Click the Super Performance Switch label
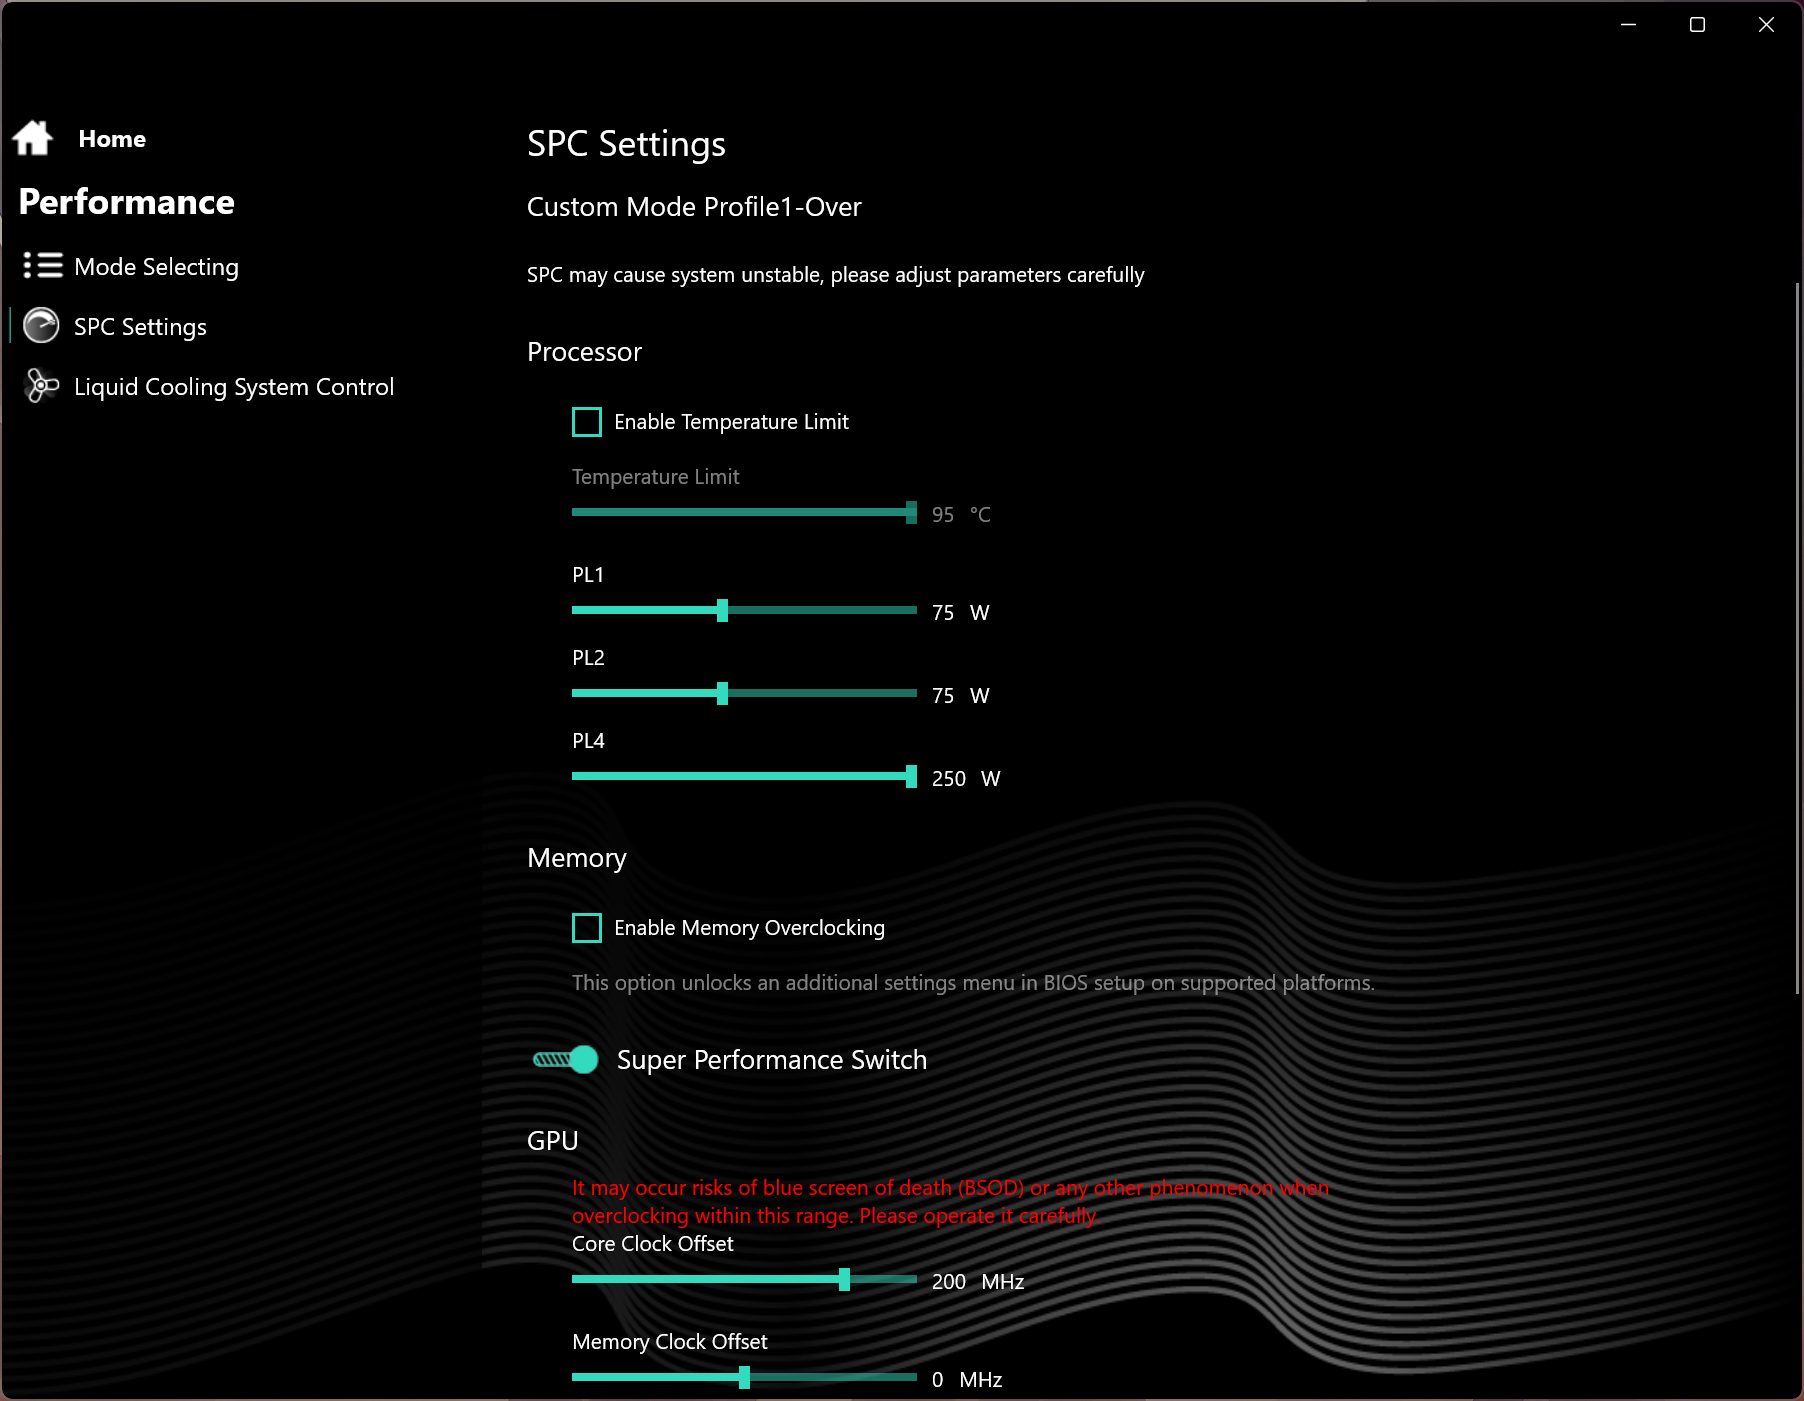Viewport: 1804px width, 1401px height. click(x=772, y=1060)
